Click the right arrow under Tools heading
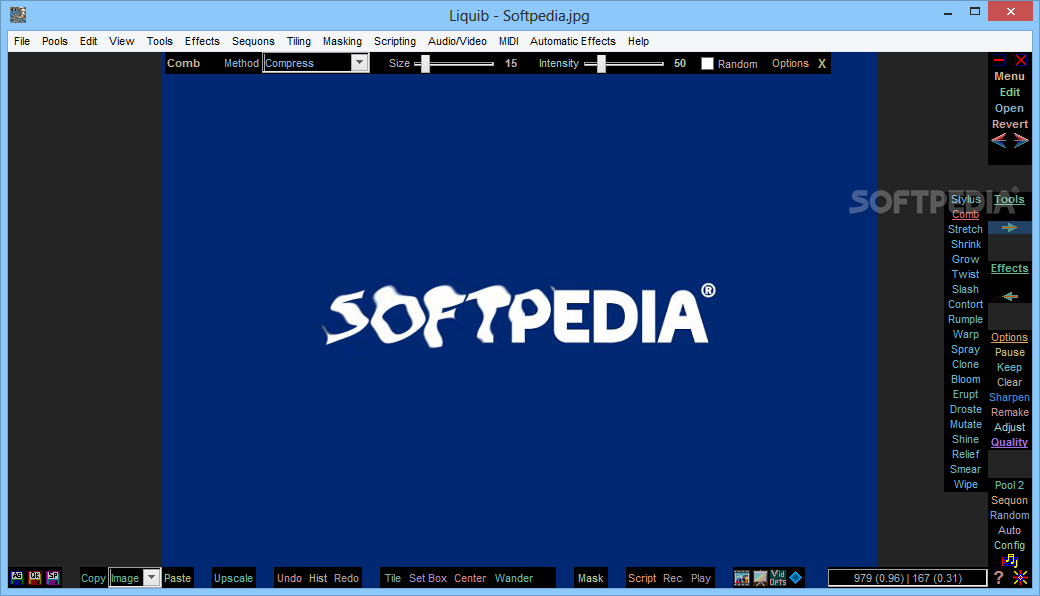This screenshot has width=1040, height=596. click(x=1009, y=227)
